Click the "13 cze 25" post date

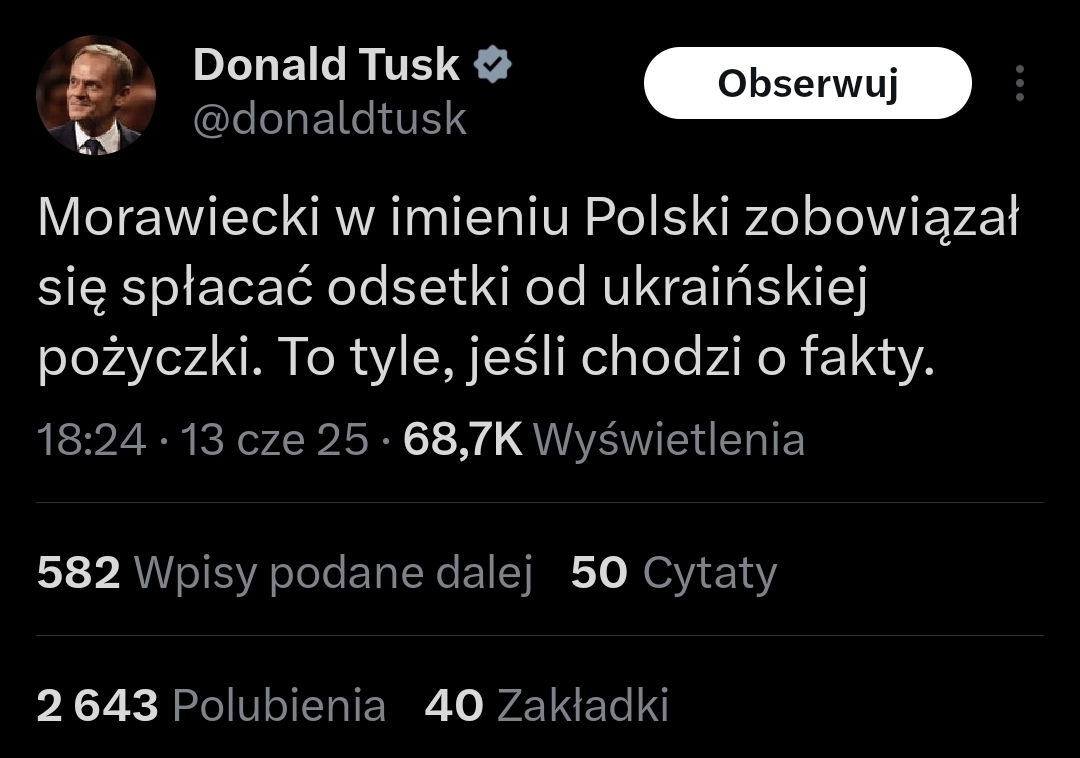pos(274,440)
